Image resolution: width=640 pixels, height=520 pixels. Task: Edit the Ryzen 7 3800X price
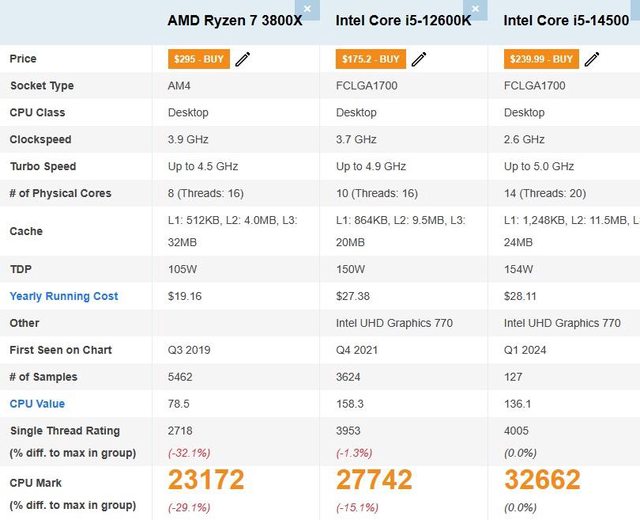[243, 59]
